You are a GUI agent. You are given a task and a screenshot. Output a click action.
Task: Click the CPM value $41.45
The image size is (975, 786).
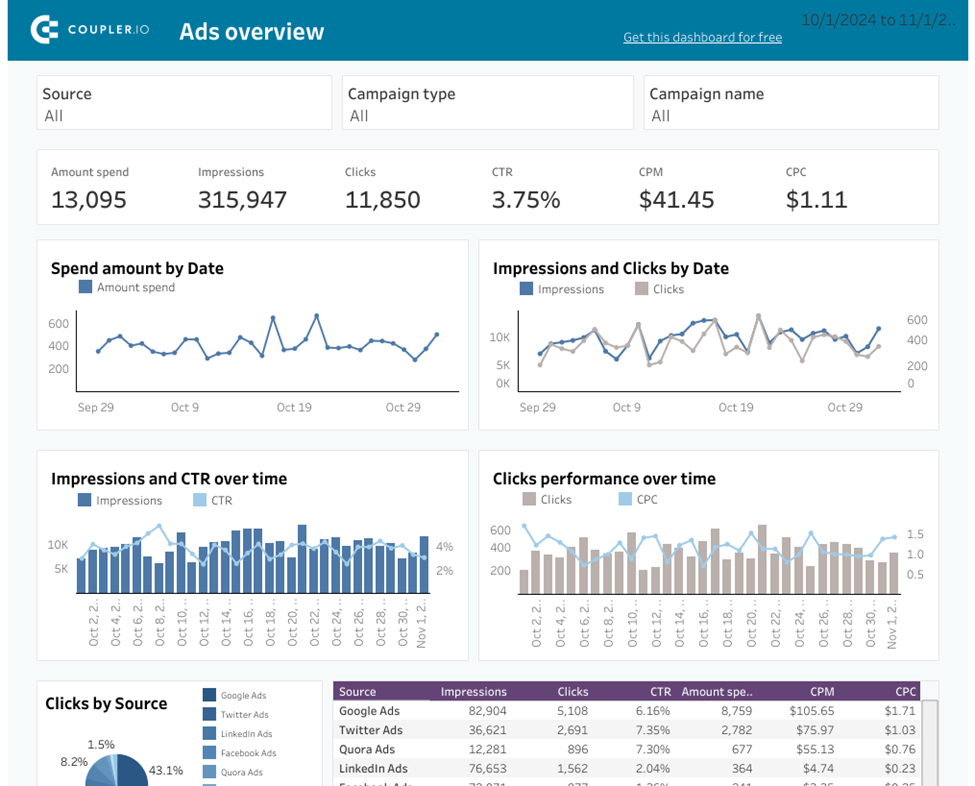[x=677, y=200]
